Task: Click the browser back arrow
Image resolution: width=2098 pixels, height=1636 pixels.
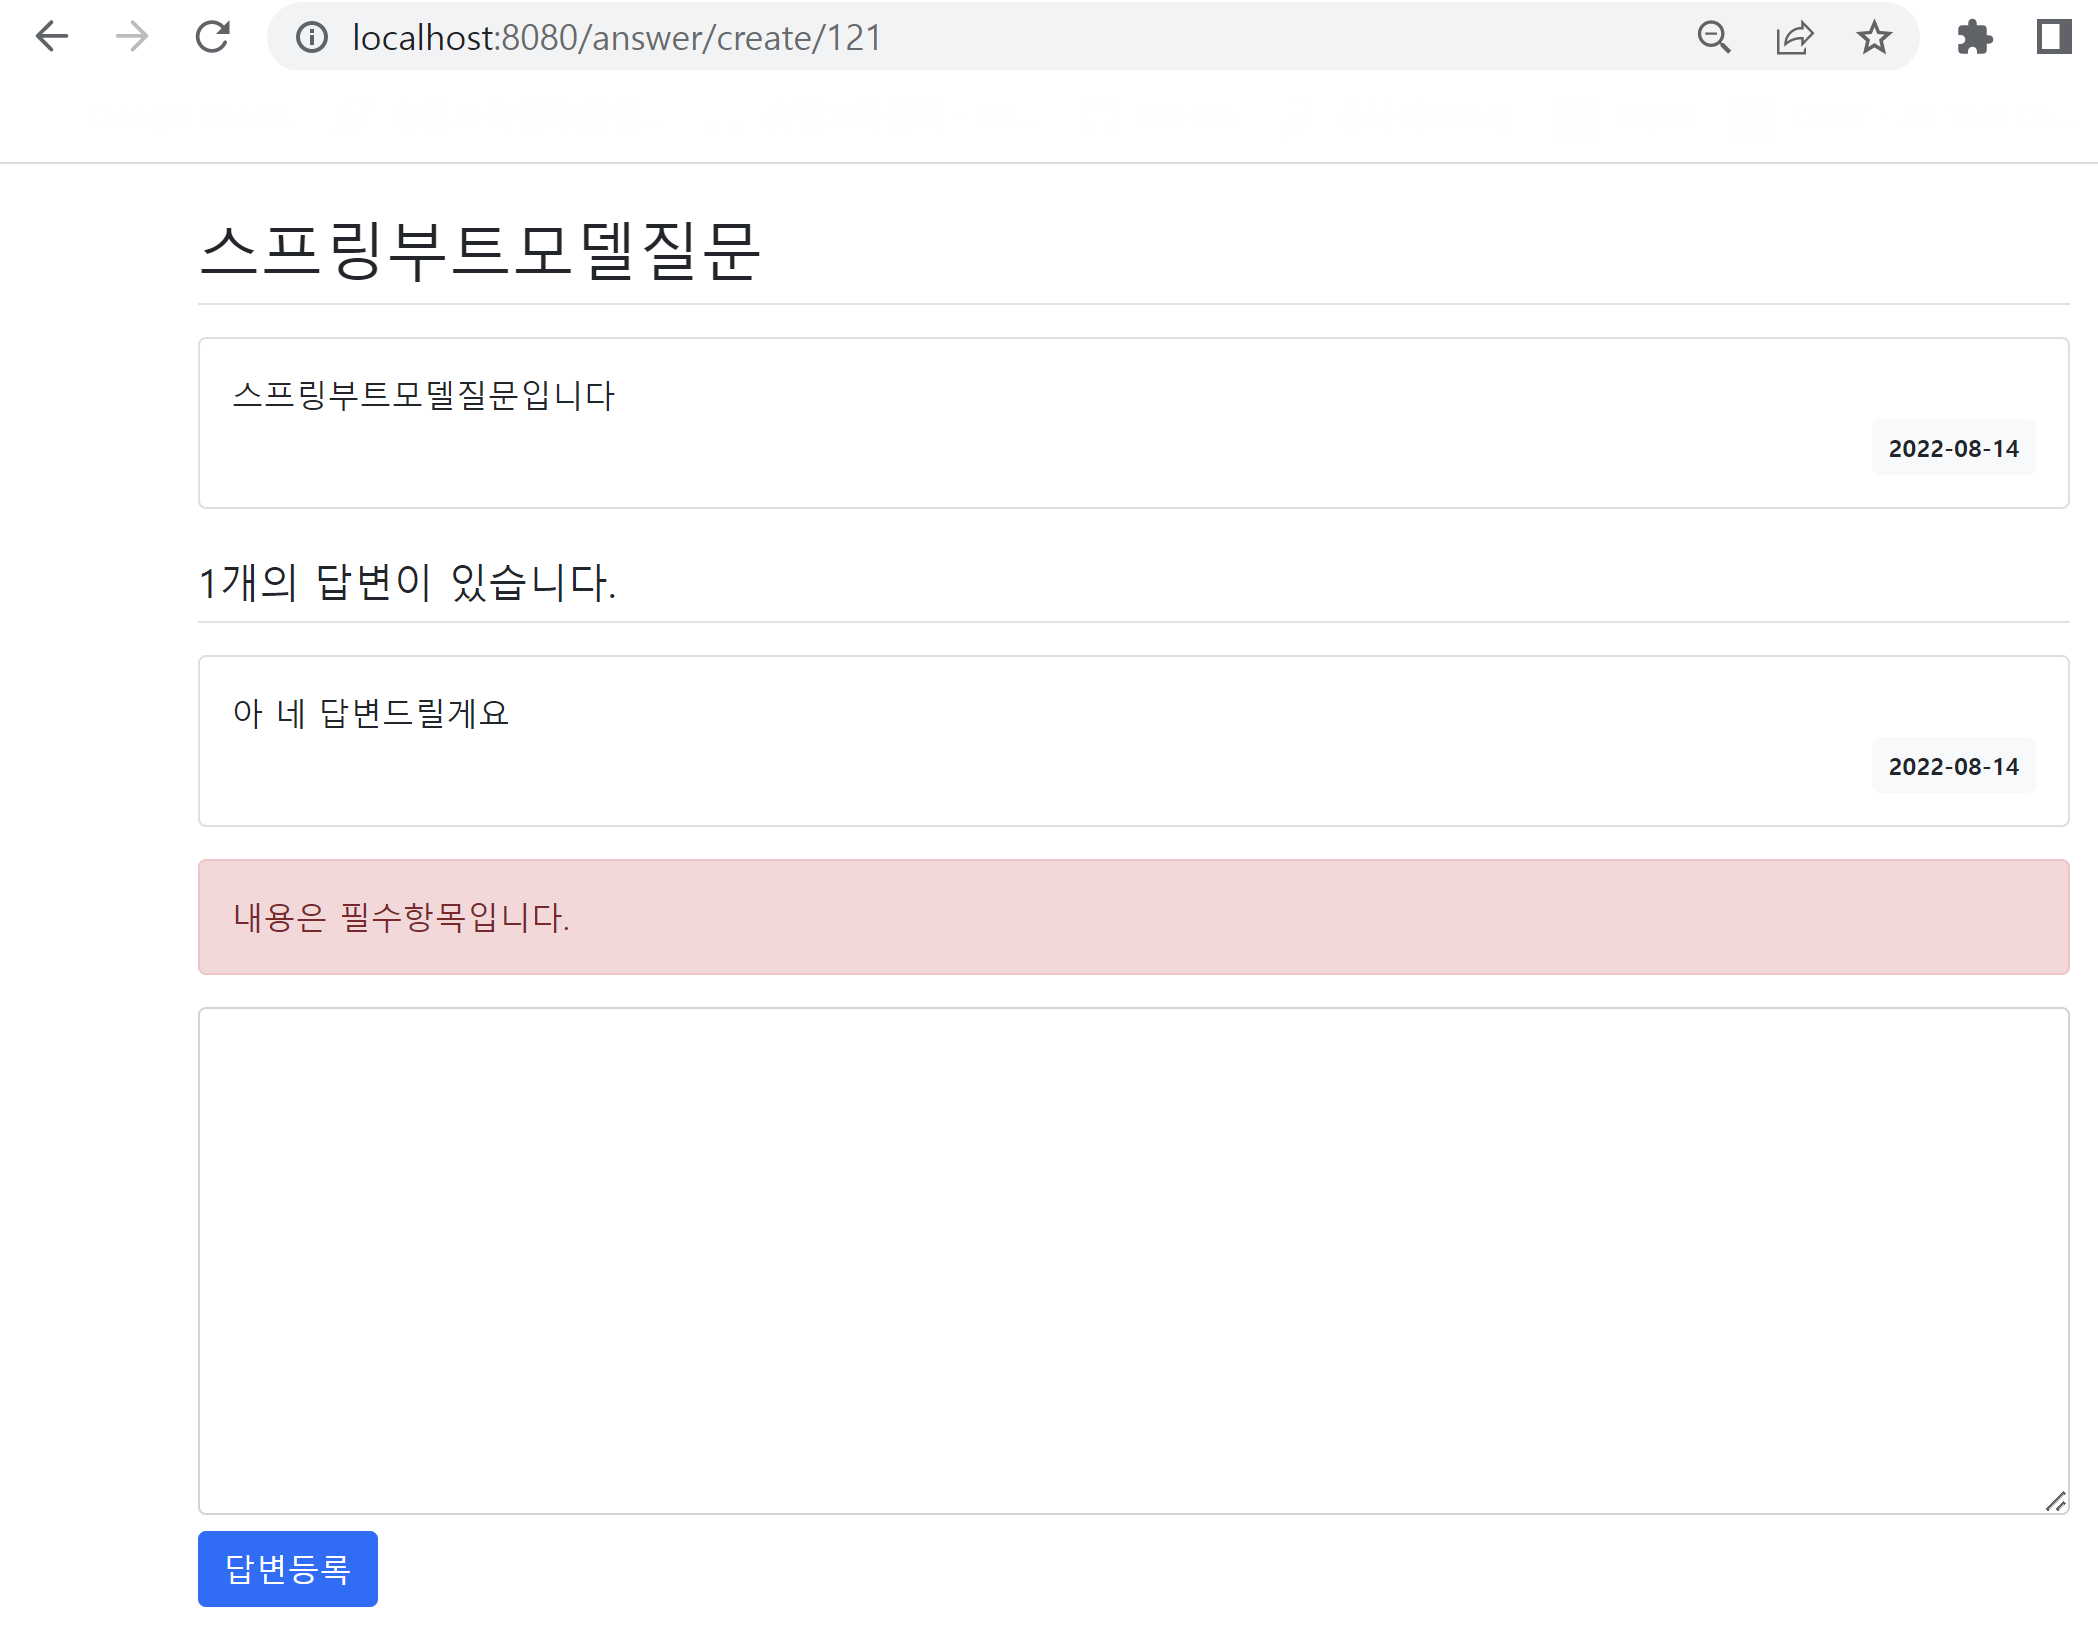Action: coord(51,37)
